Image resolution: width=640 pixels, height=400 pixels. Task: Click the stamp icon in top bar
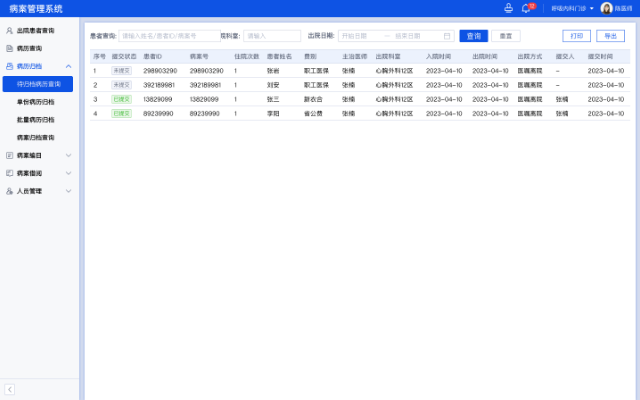[x=508, y=8]
